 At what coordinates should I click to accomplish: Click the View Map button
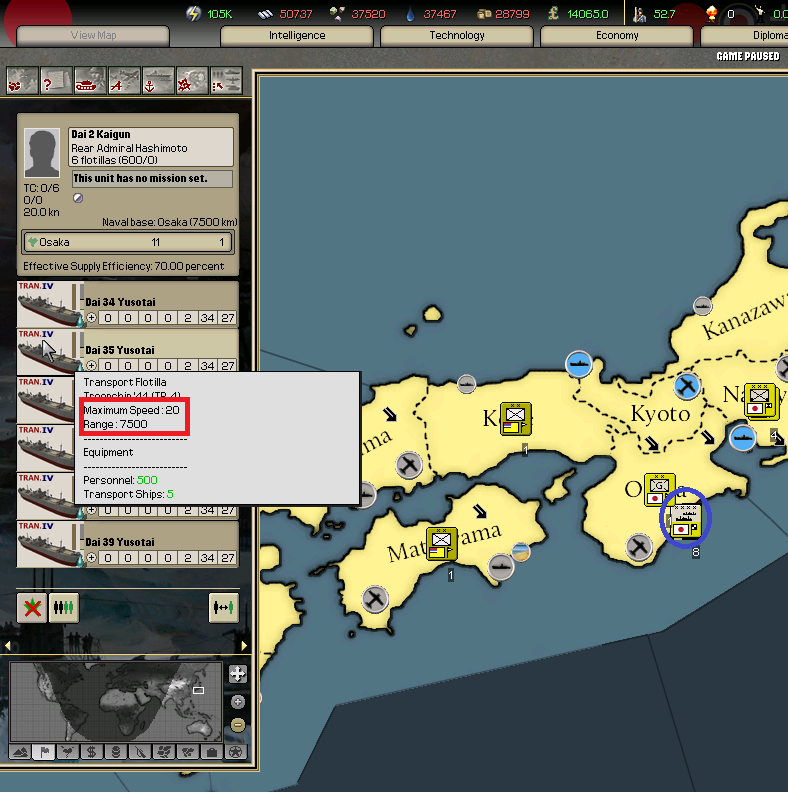[93, 36]
